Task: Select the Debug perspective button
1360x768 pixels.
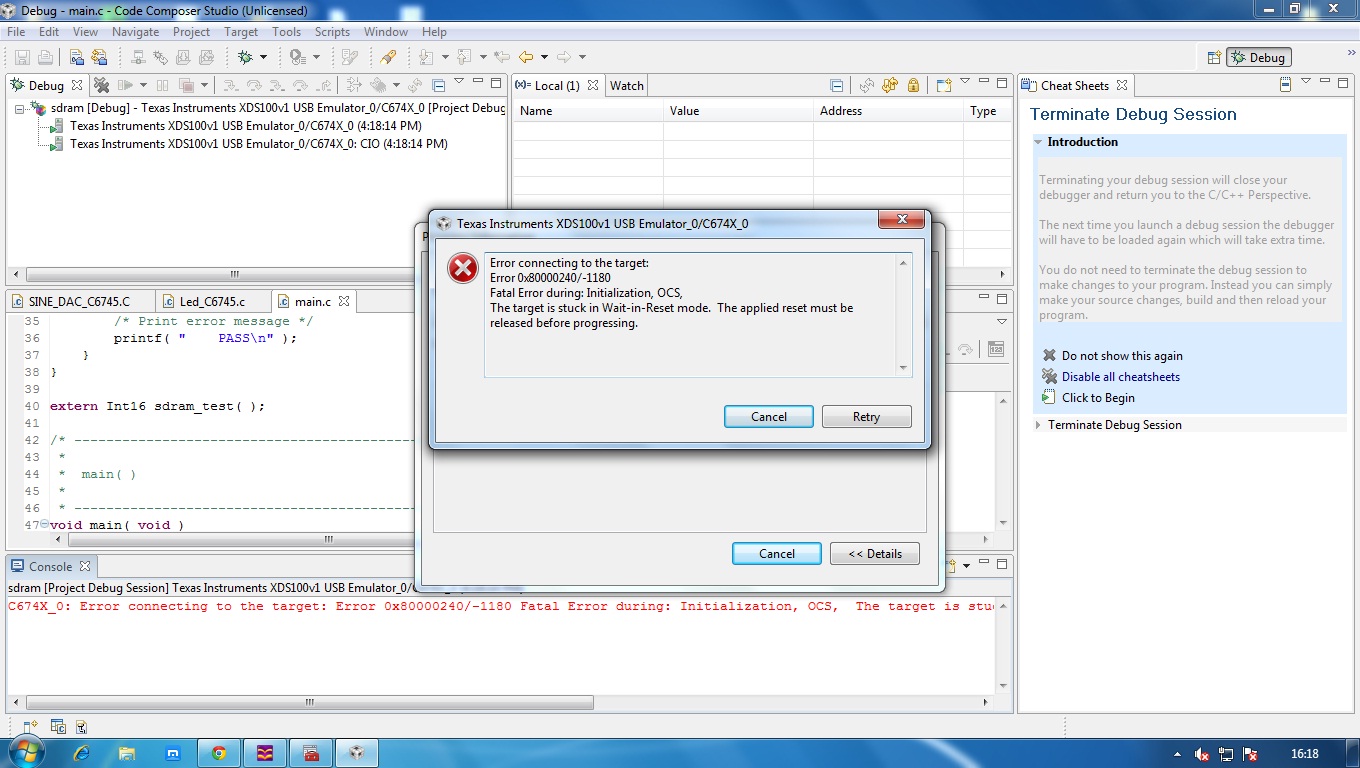Action: [x=1259, y=58]
